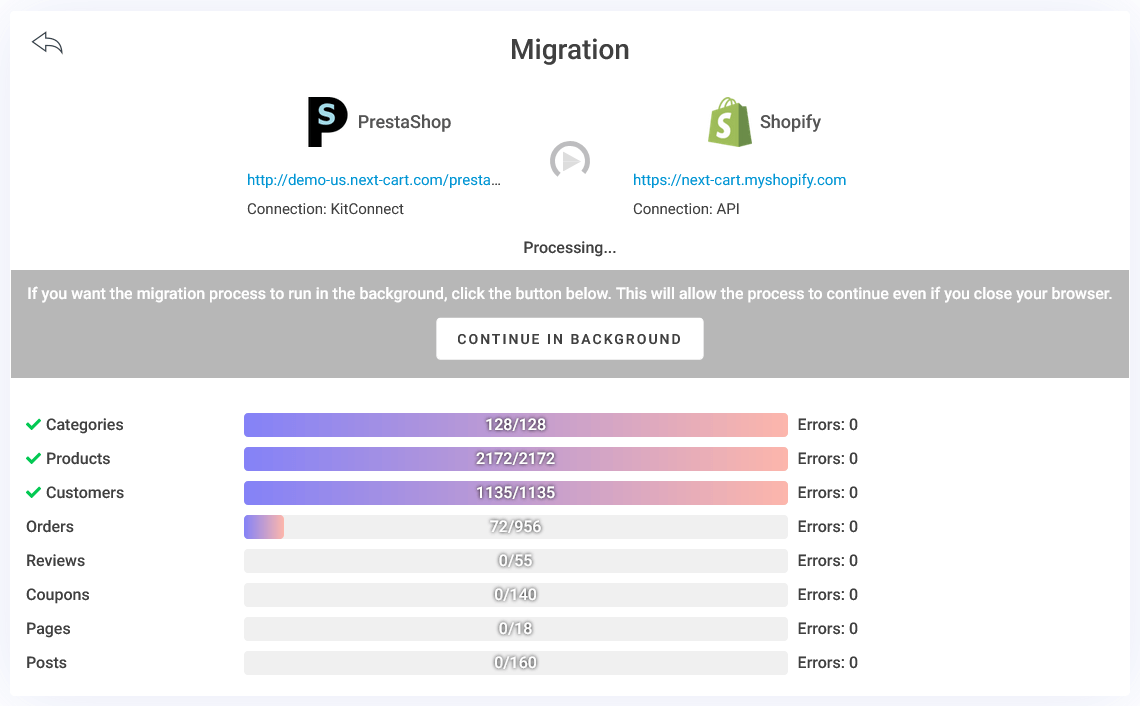Open the next-cart.myshopify.com link
This screenshot has height=706, width=1140.
[x=739, y=180]
